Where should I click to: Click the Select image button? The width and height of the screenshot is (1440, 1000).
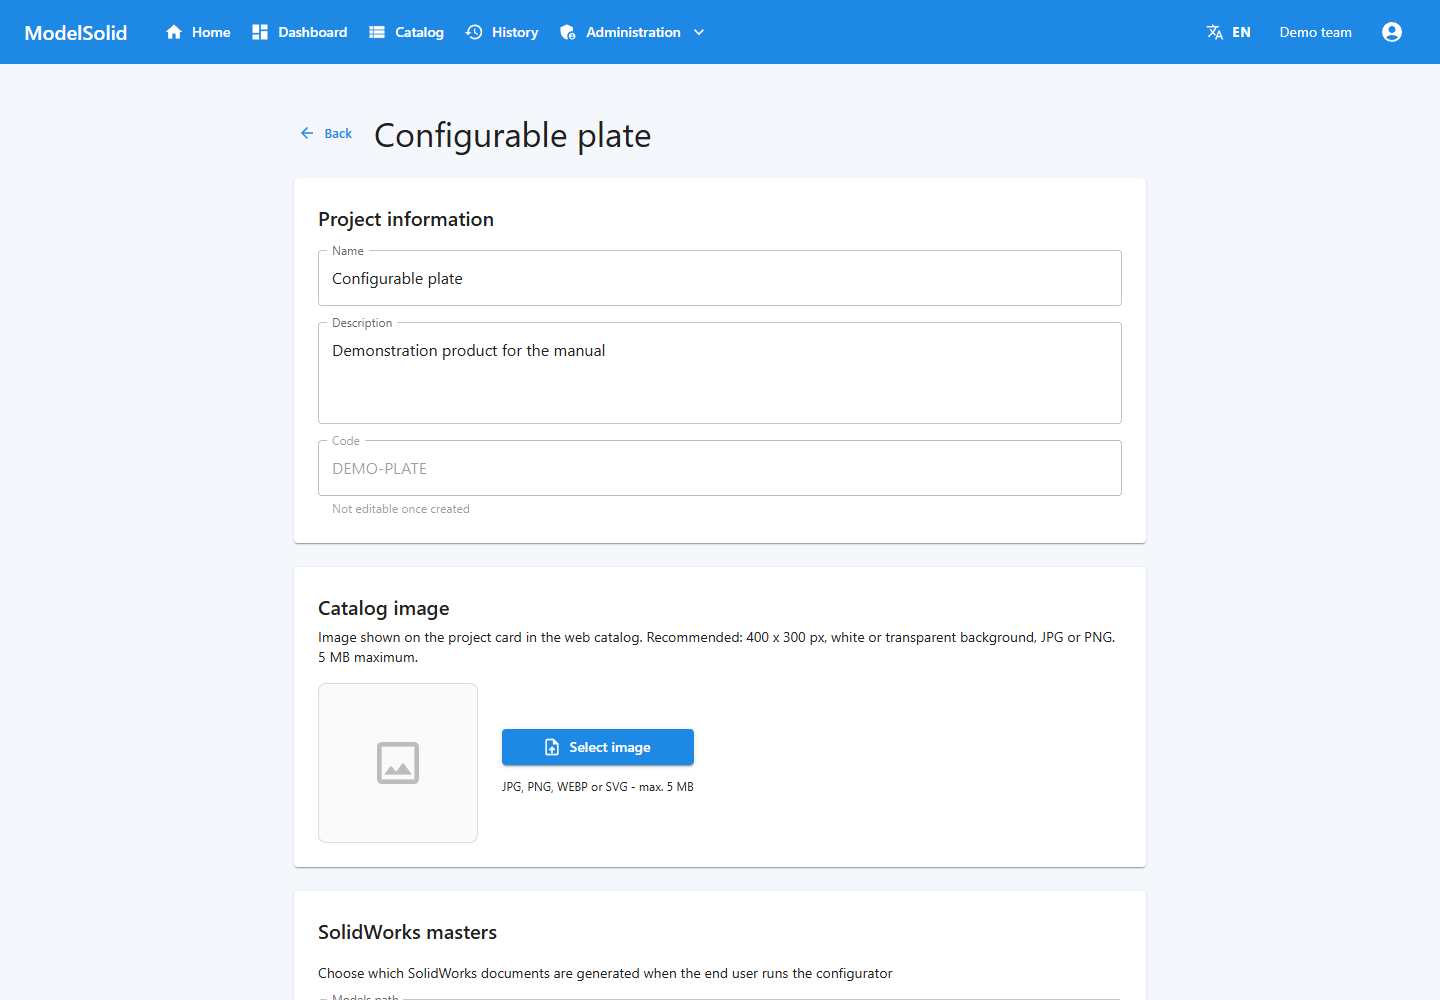(598, 747)
